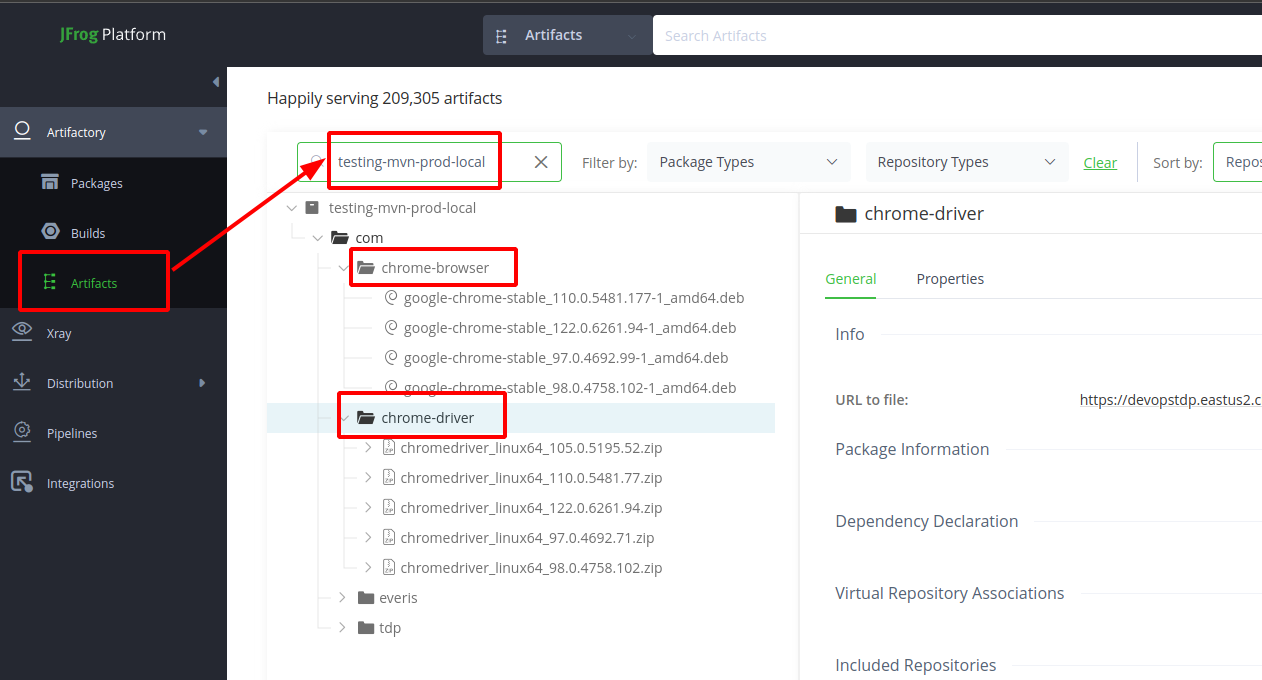Expand the Distribution submenu arrow
The image size is (1262, 680).
pyautogui.click(x=202, y=383)
